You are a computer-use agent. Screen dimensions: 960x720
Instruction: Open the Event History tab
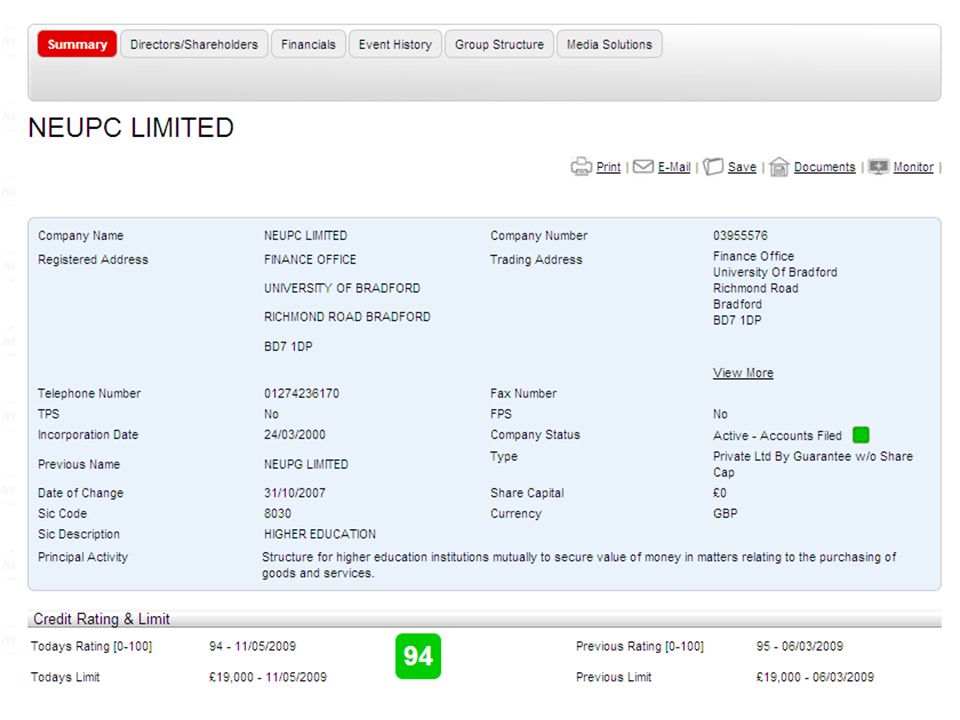click(x=396, y=44)
